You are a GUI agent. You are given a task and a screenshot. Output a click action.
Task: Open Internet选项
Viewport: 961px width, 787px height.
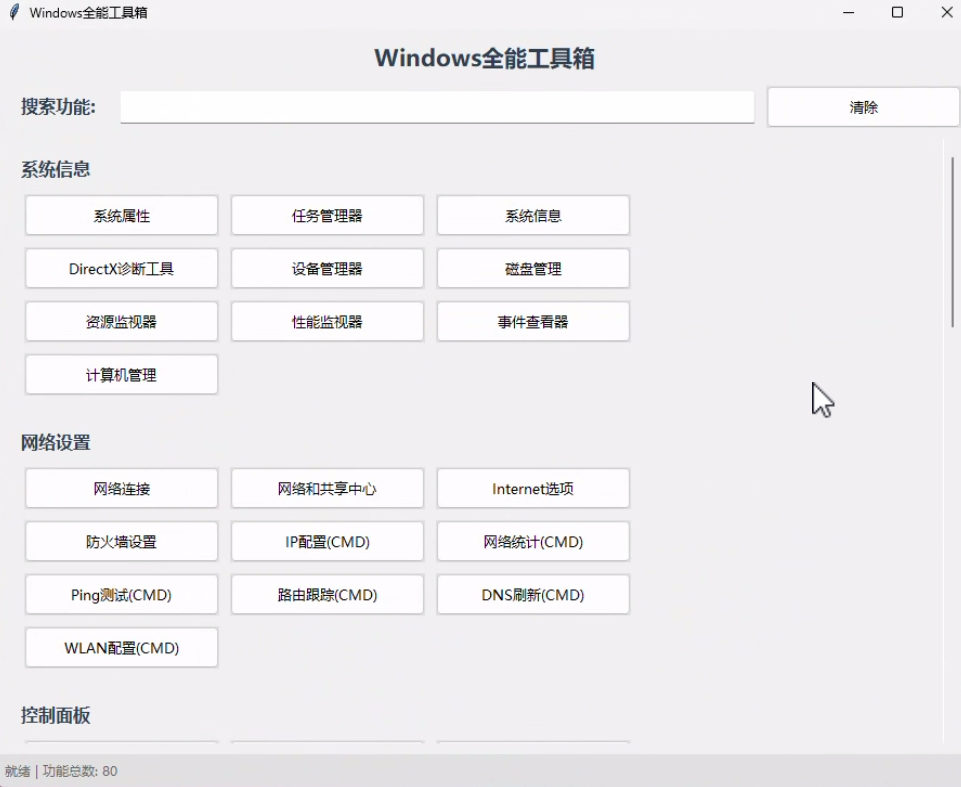pos(533,489)
